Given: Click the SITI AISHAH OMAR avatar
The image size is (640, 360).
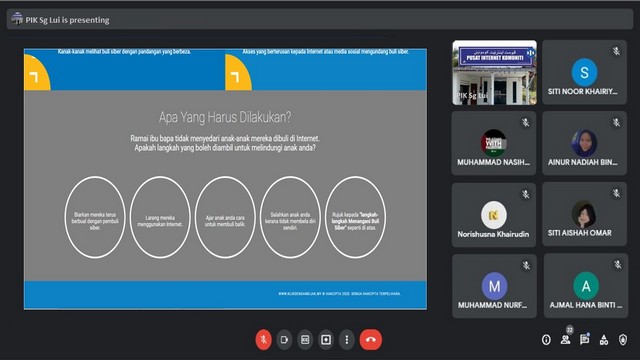Looking at the screenshot, I should [x=584, y=214].
